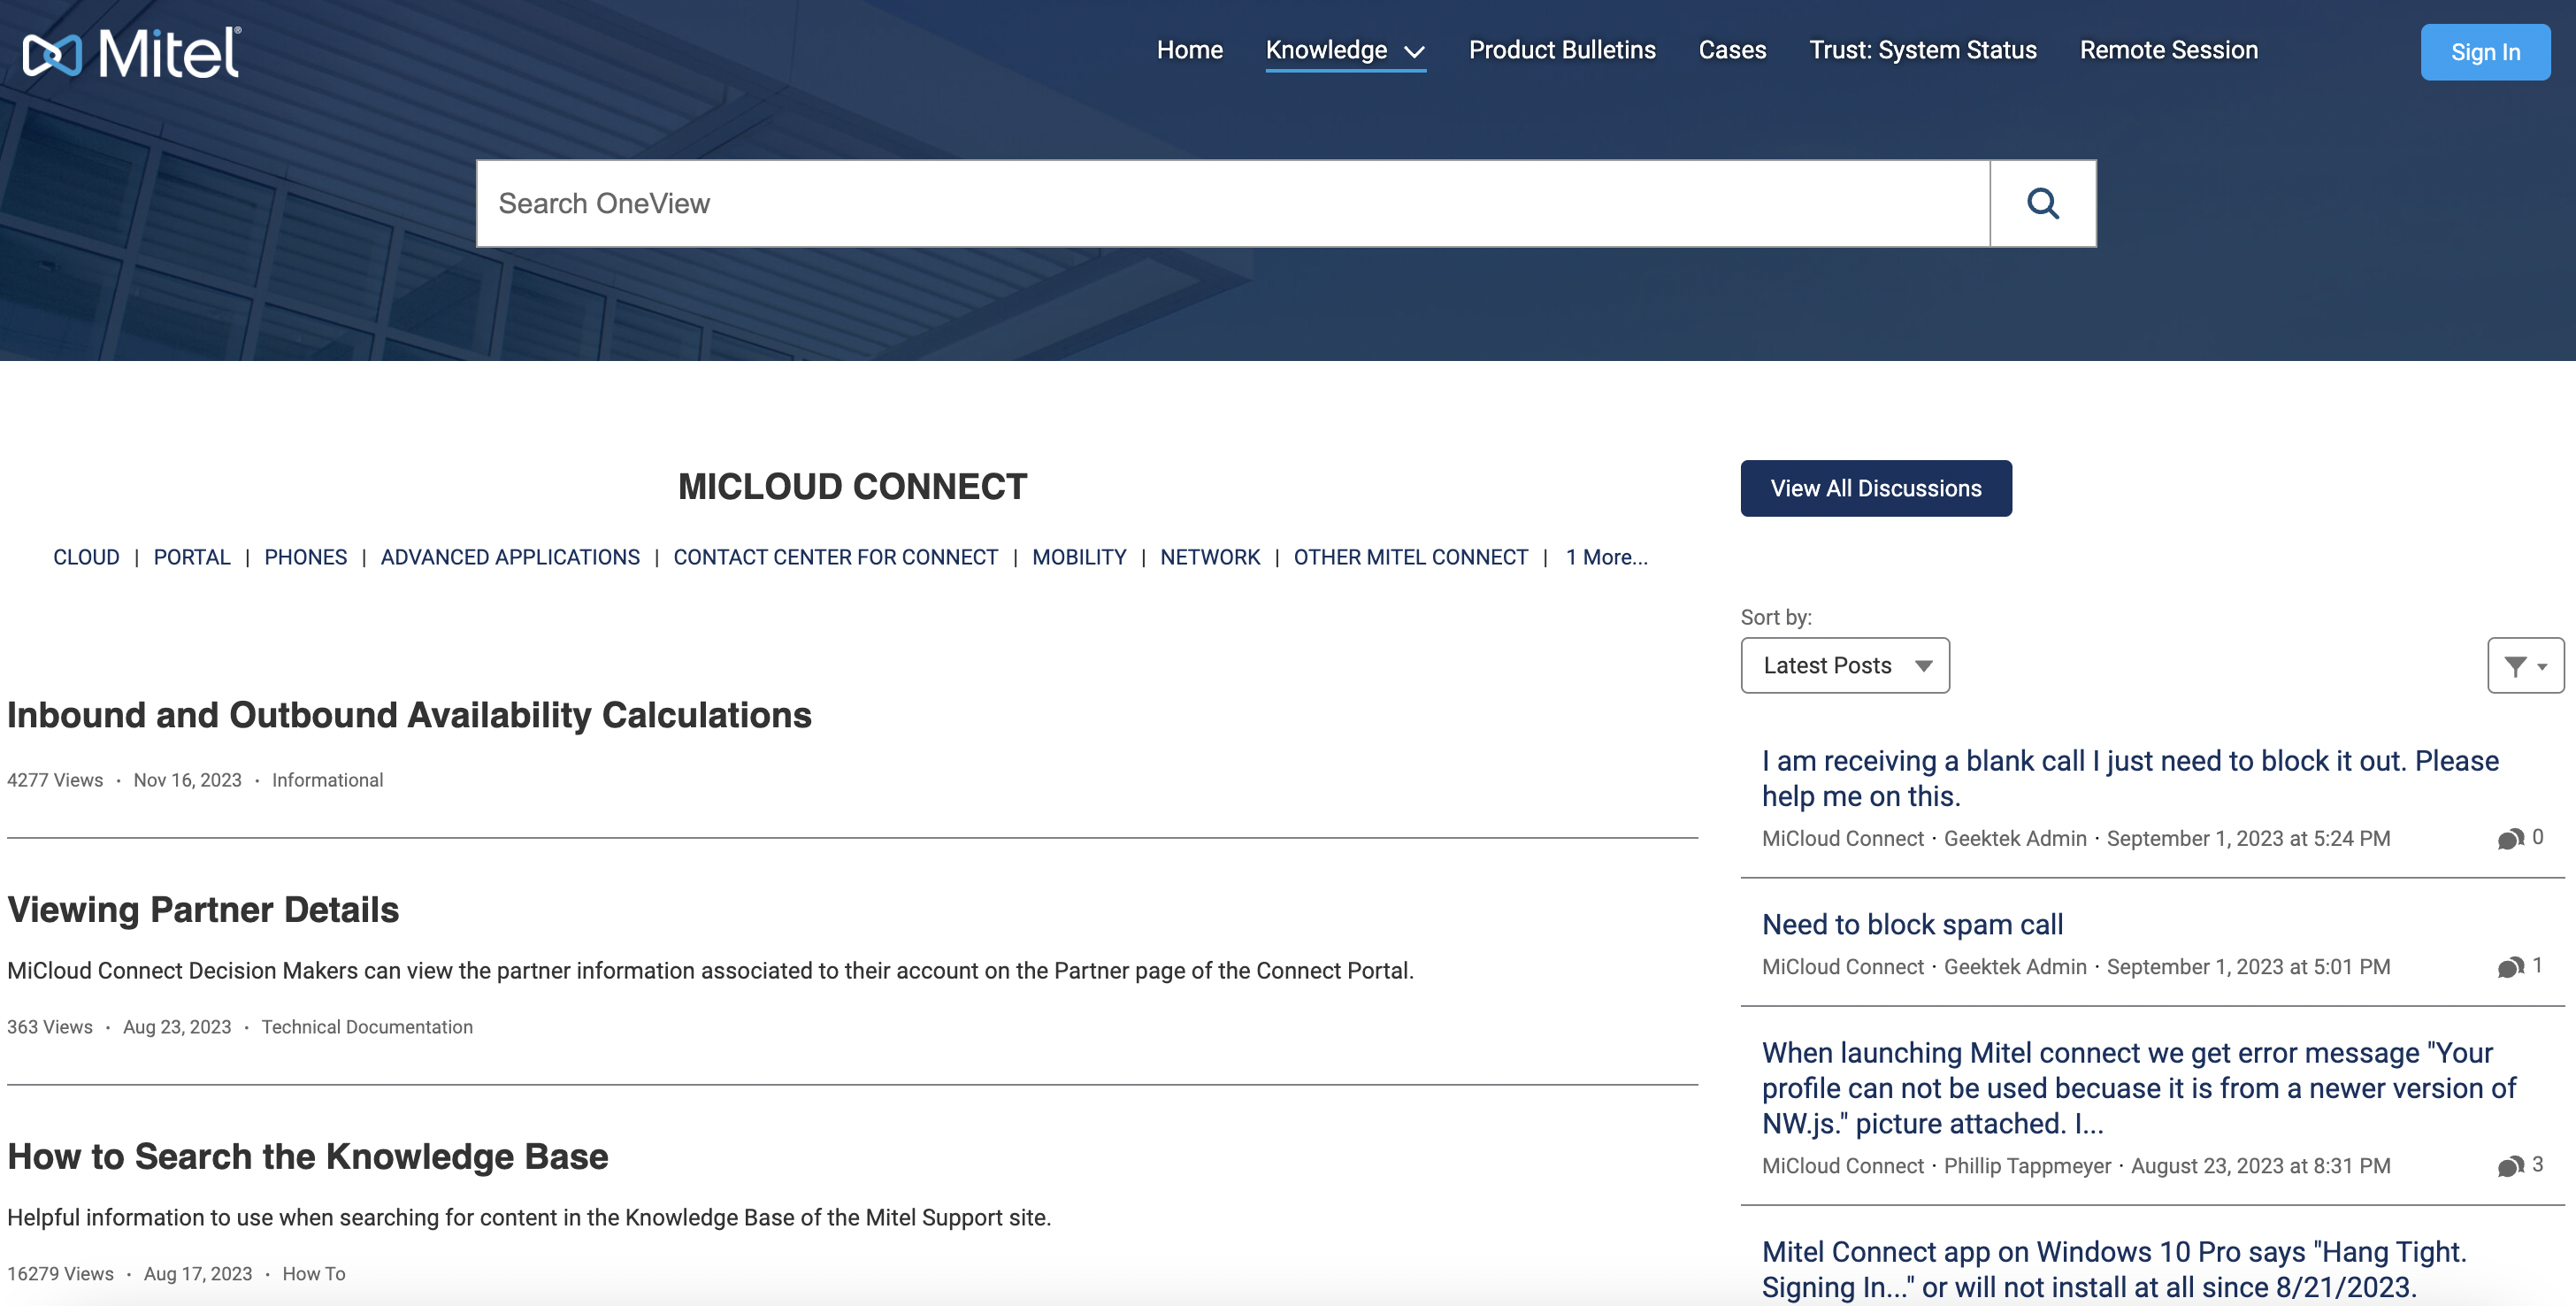The image size is (2576, 1306).
Task: Select the NETWORK category link
Action: (x=1210, y=557)
